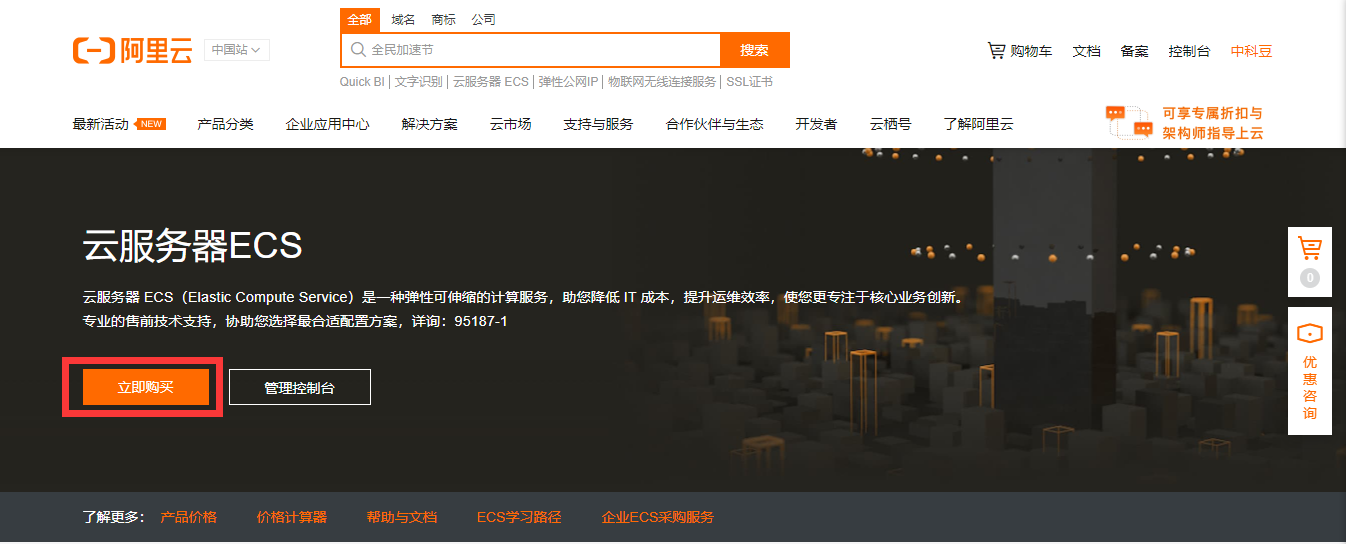This screenshot has height=544, width=1346.
Task: Click the floating sidebar cart icon
Action: 1309,247
